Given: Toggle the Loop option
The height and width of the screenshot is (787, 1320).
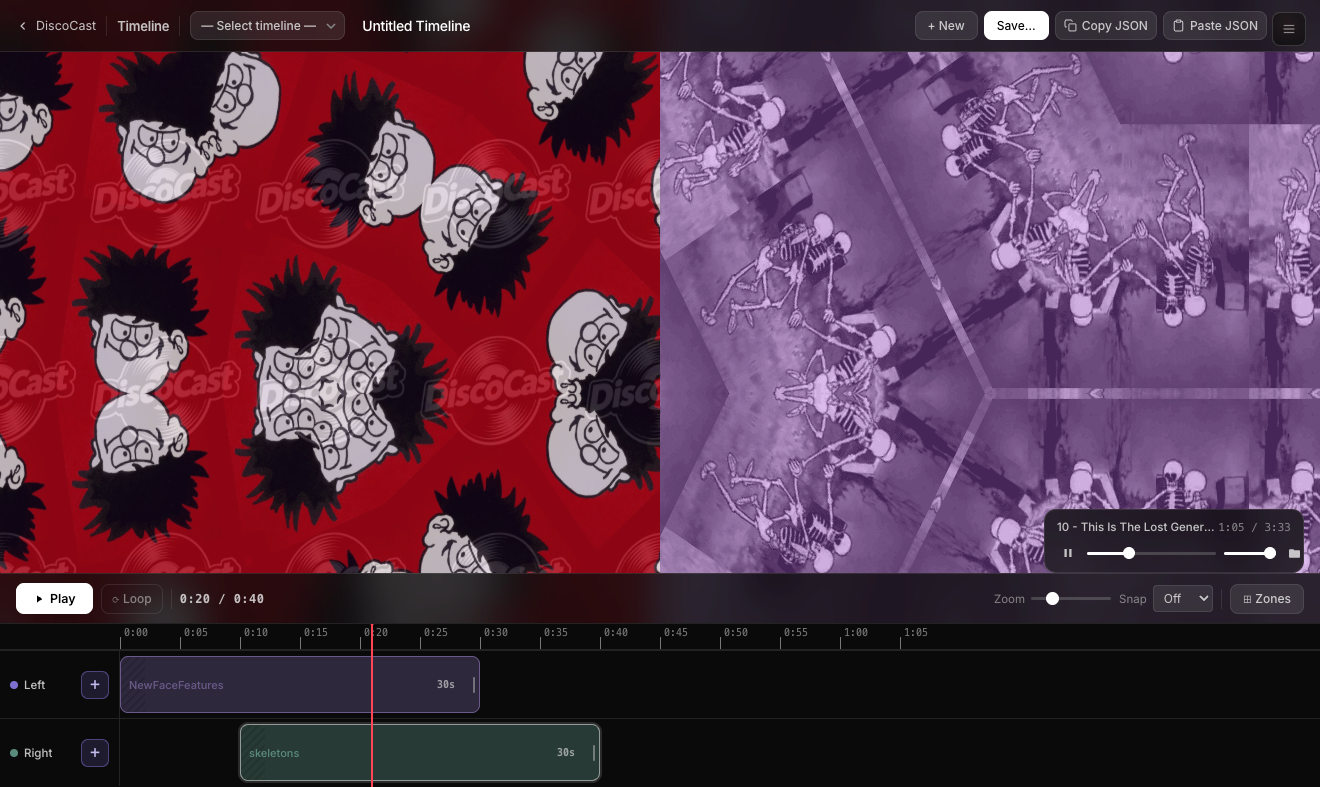Looking at the screenshot, I should (131, 599).
